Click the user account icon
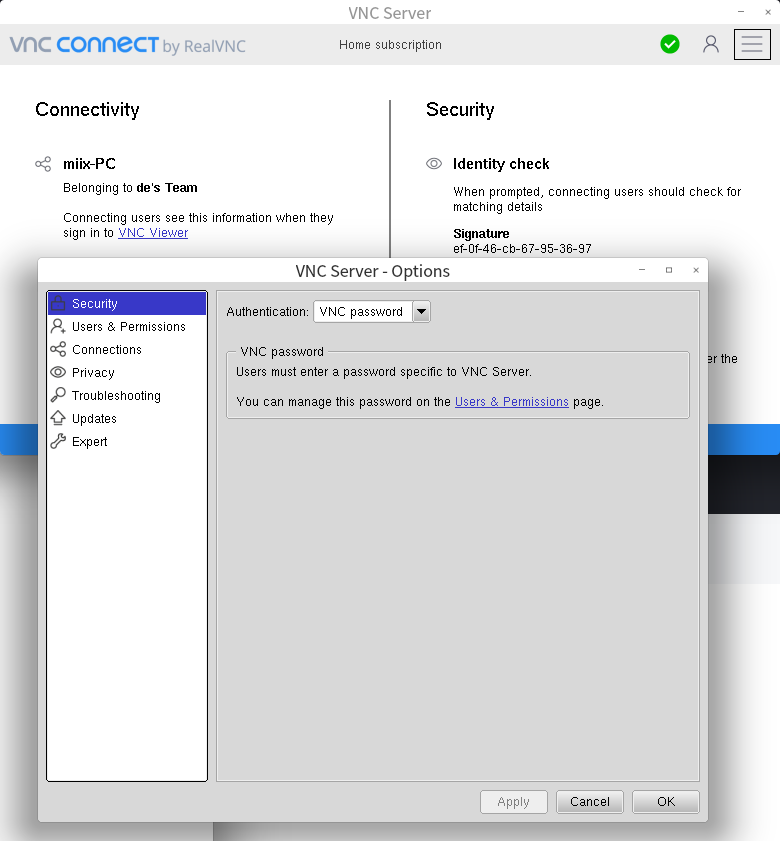 [711, 44]
